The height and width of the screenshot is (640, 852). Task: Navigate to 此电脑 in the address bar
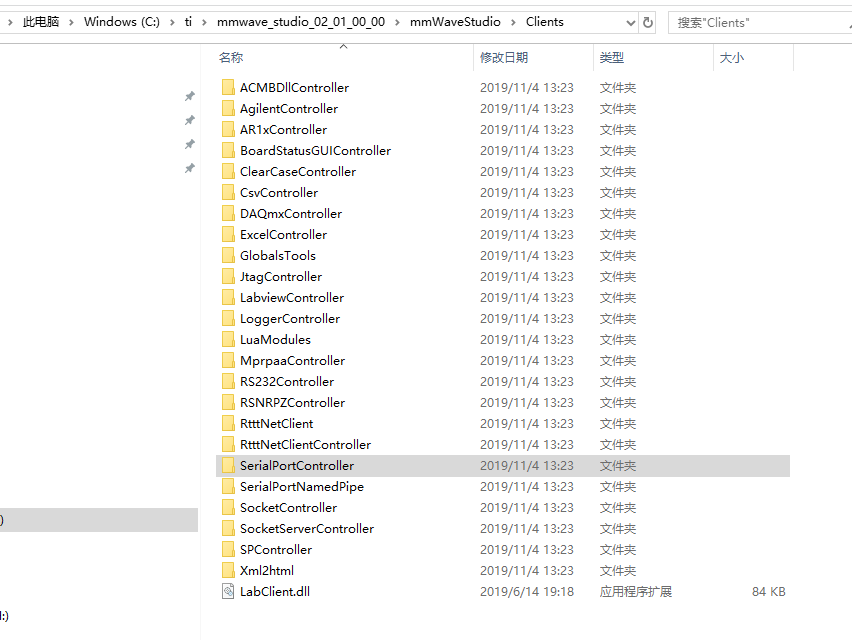(x=41, y=22)
